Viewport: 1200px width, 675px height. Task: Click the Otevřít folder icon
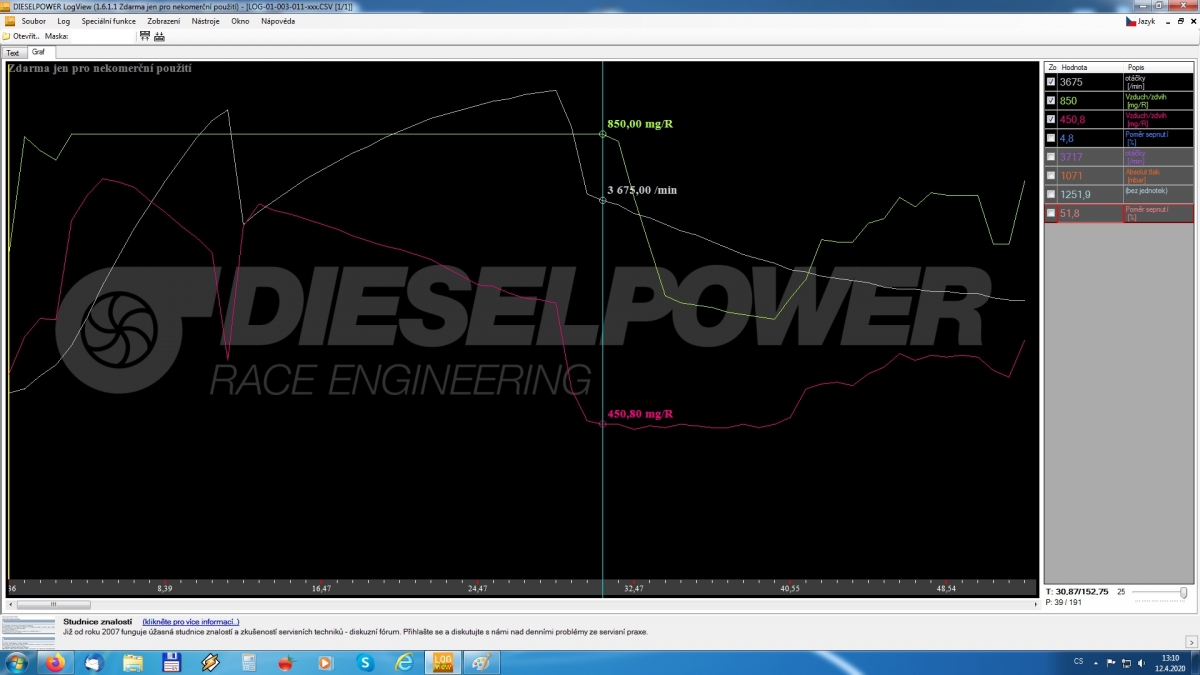tap(6, 36)
